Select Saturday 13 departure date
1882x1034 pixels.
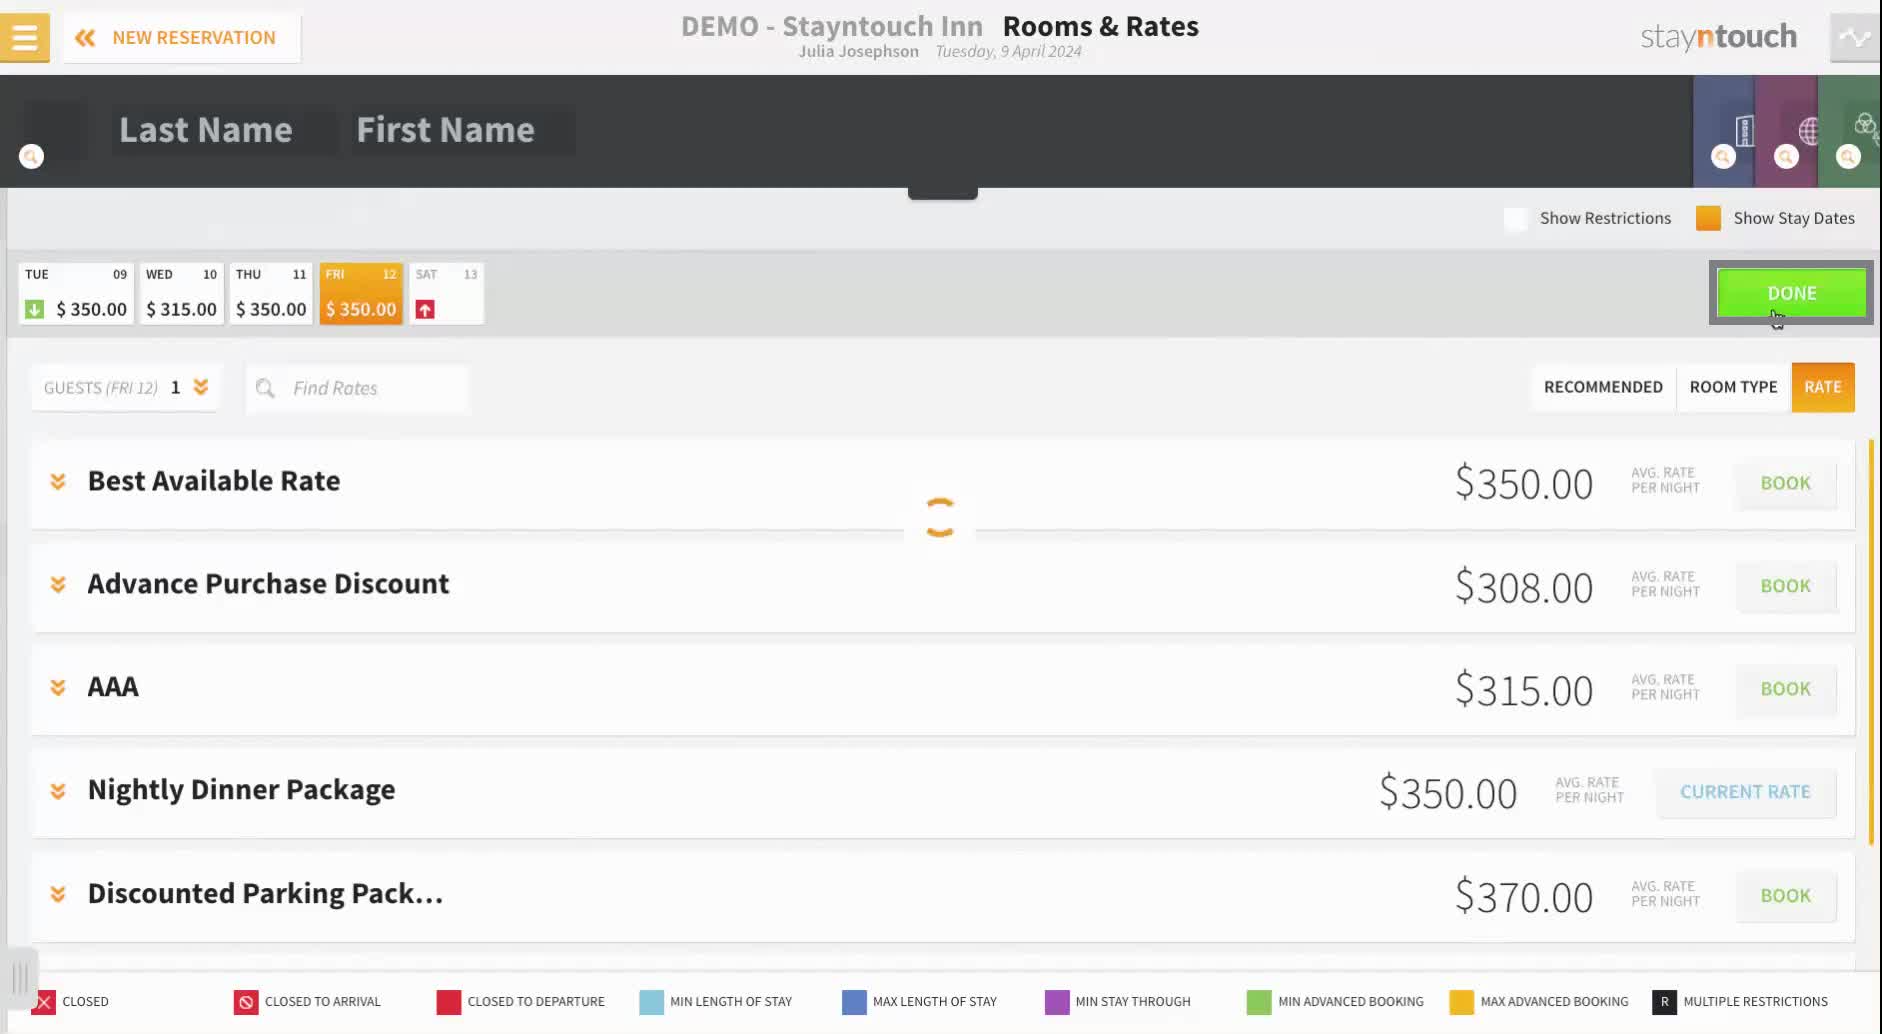(446, 293)
